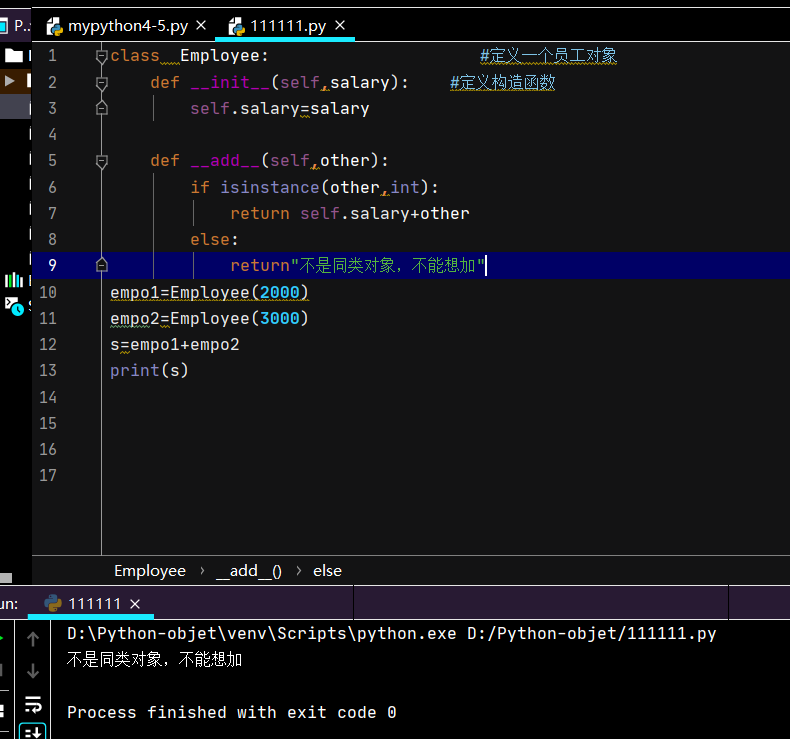Collapse the __add__ method fold on line 5
The image size is (790, 739).
[x=102, y=161]
